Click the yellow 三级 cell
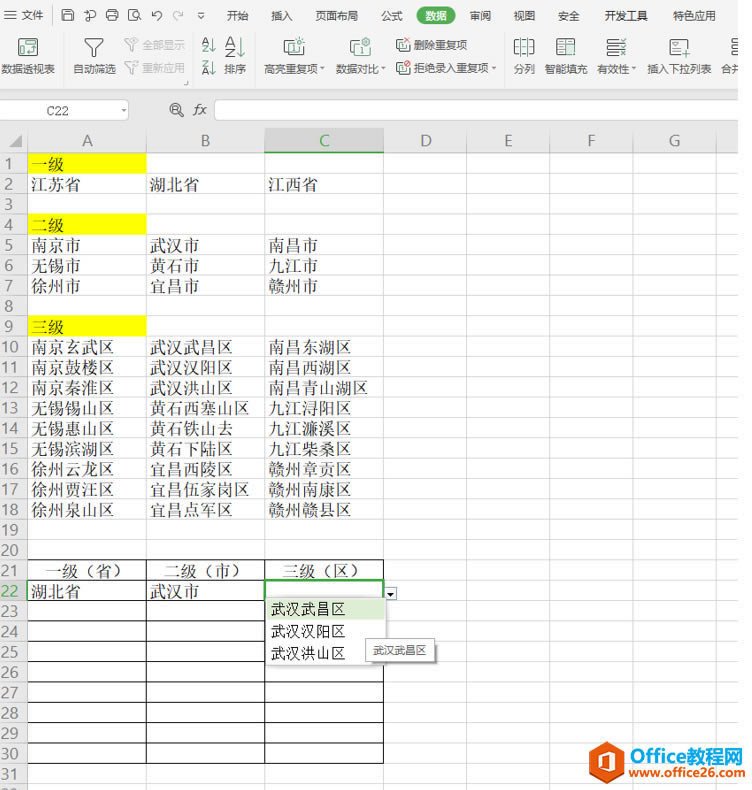The width and height of the screenshot is (752, 790). point(87,326)
